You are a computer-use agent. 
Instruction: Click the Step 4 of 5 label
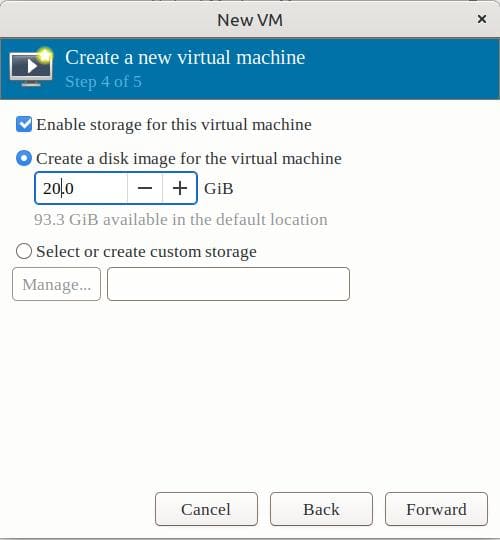point(103,82)
